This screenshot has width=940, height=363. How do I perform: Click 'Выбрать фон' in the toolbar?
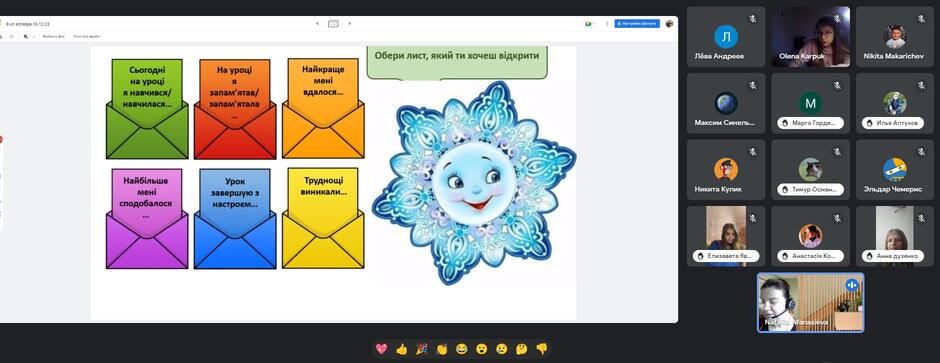[x=53, y=37]
